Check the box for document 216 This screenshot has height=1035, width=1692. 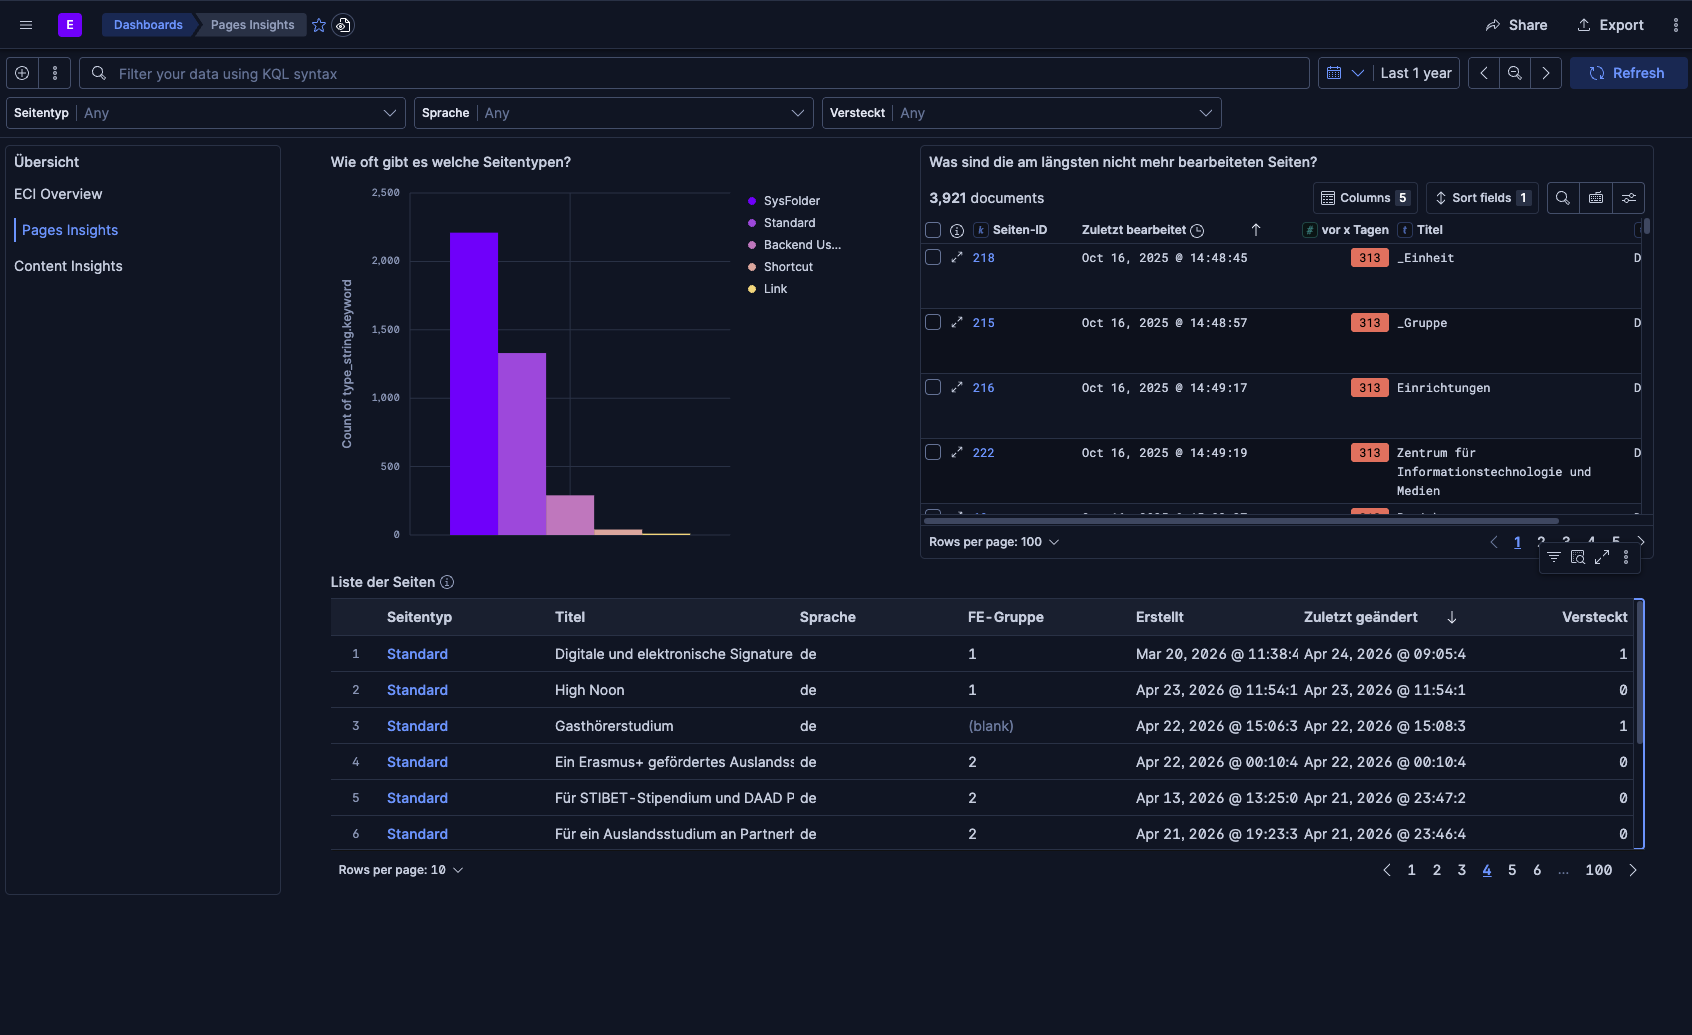tap(933, 387)
